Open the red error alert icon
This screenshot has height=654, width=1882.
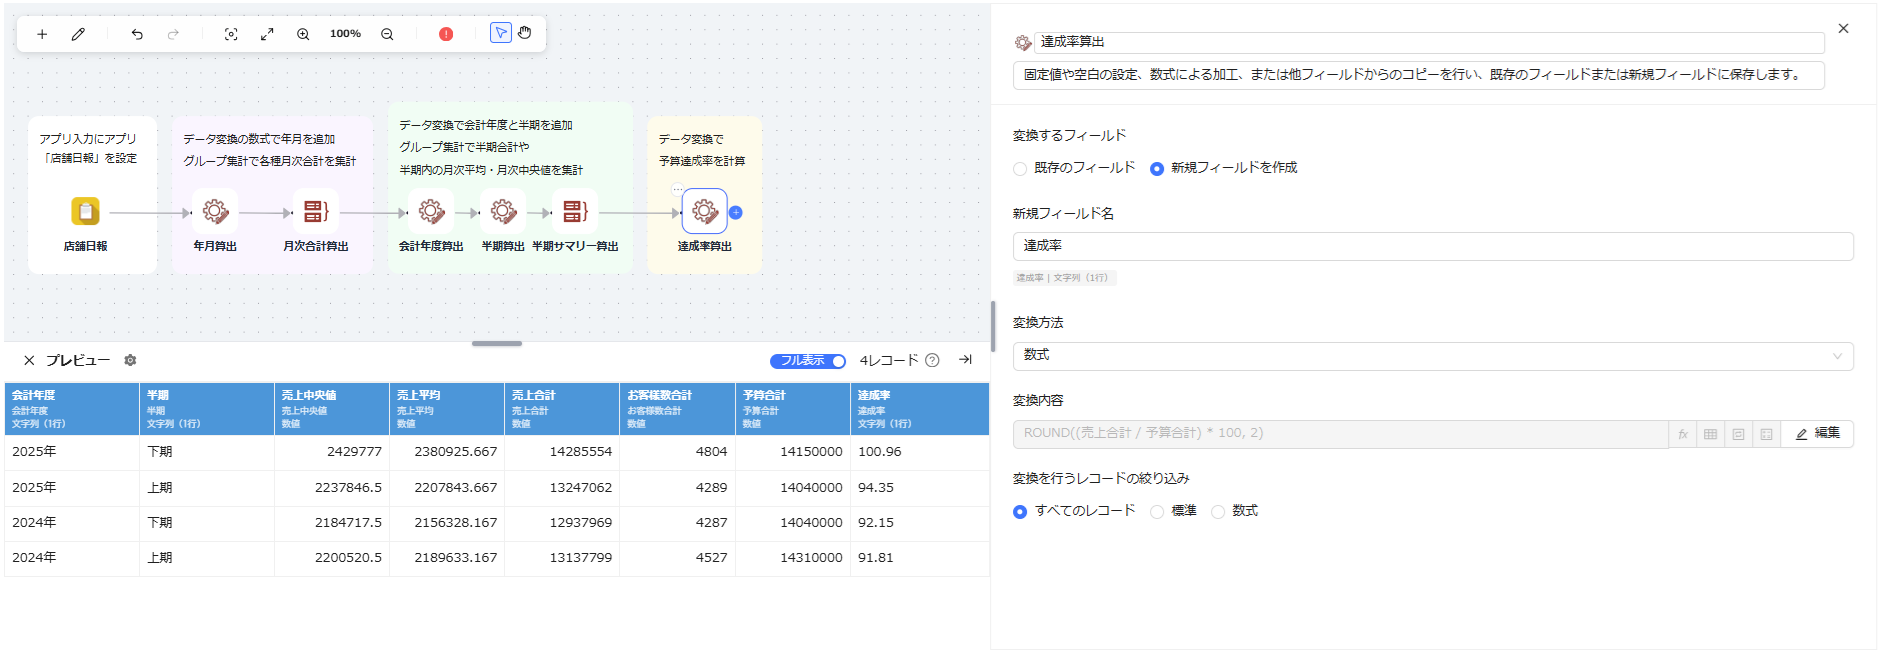(x=446, y=34)
